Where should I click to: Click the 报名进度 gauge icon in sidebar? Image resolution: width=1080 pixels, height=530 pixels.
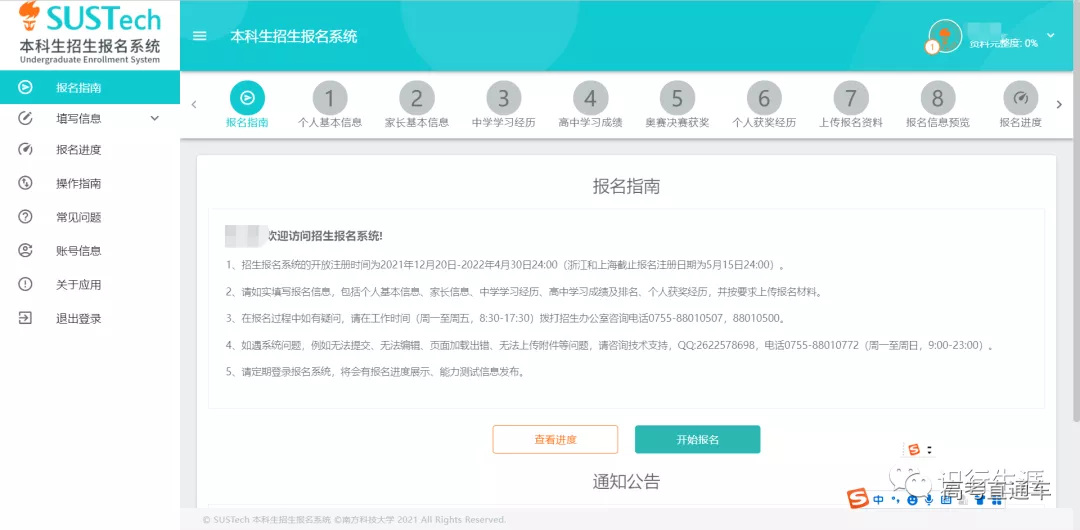(25, 149)
